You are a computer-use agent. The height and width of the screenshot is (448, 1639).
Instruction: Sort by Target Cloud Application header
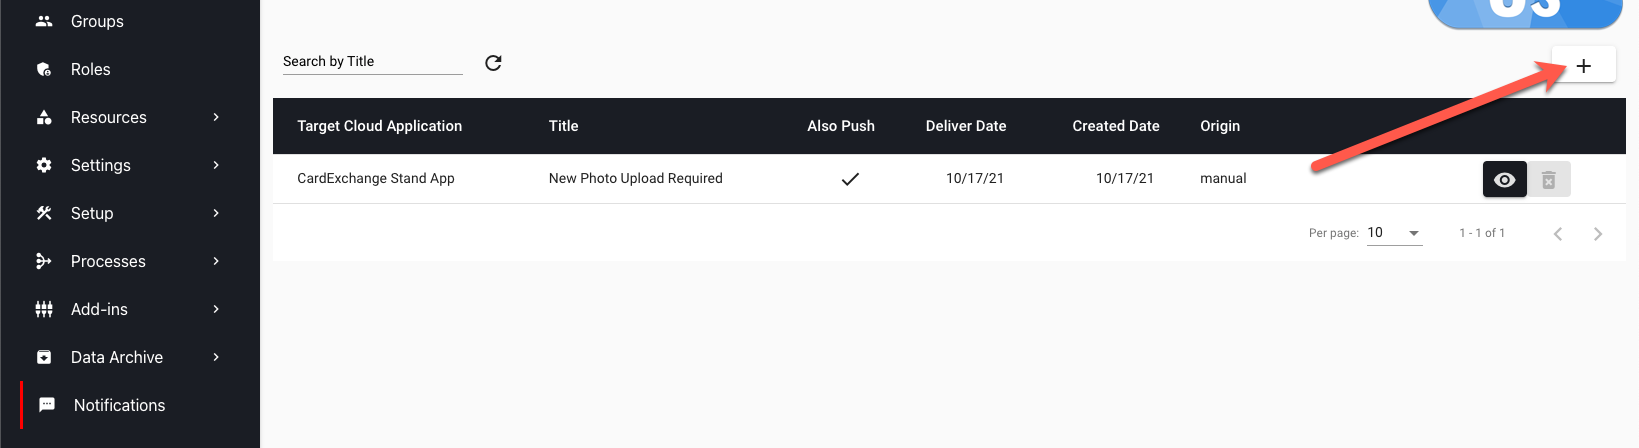[379, 126]
